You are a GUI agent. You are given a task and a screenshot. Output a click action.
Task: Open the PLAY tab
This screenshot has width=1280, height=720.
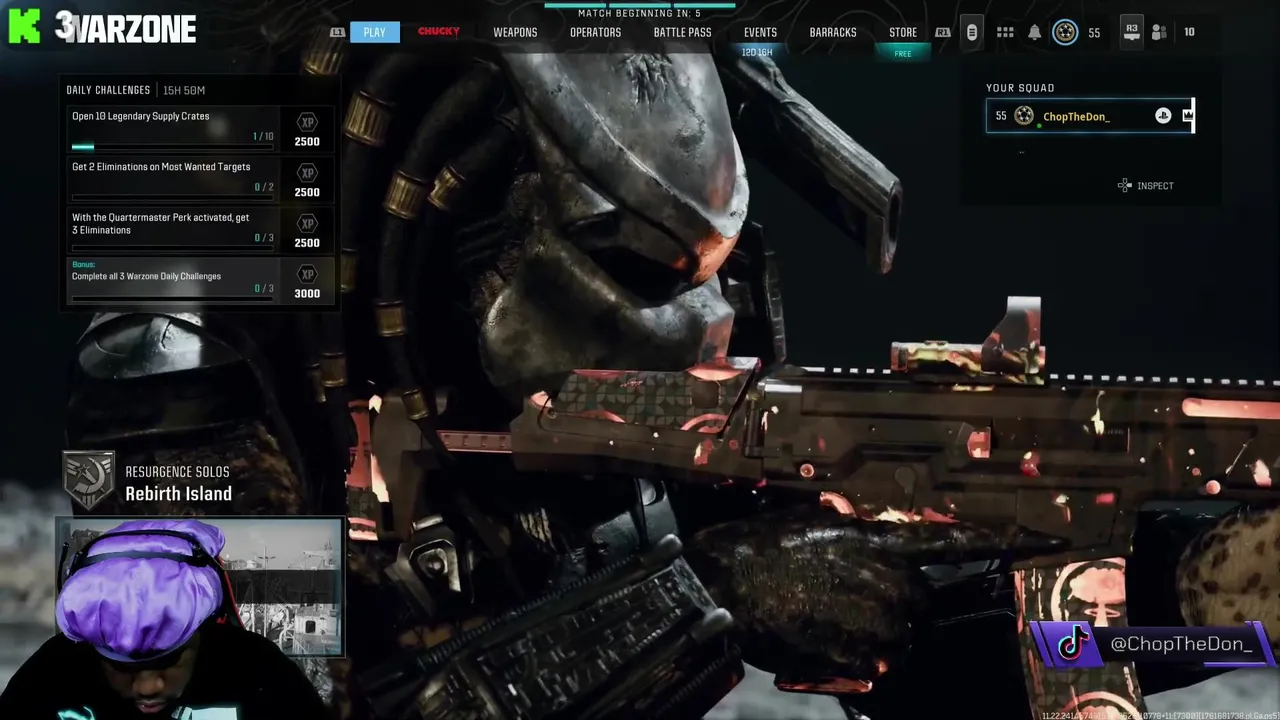point(374,32)
